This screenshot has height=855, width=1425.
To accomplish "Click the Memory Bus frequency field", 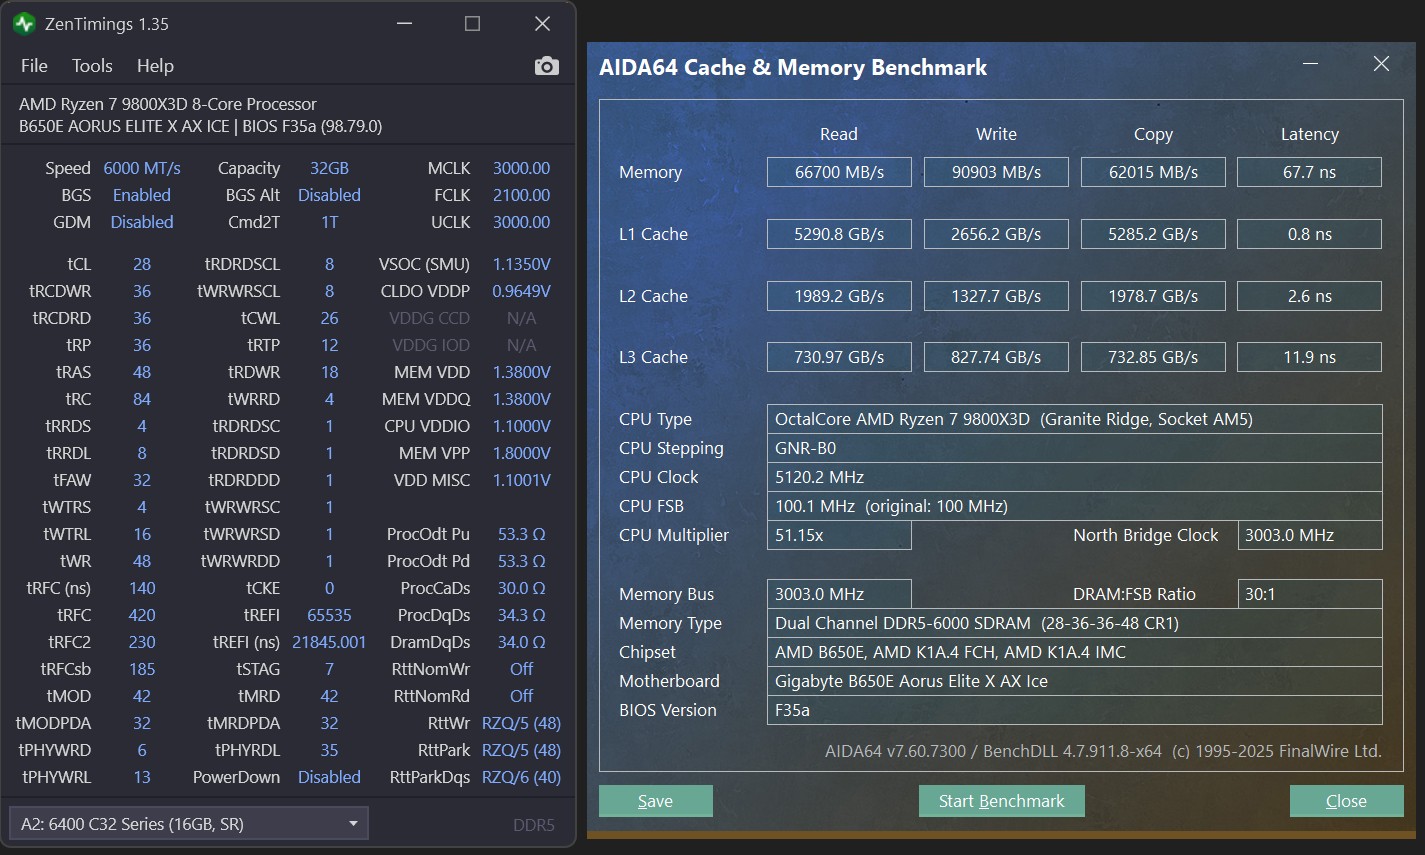I will 839,593.
